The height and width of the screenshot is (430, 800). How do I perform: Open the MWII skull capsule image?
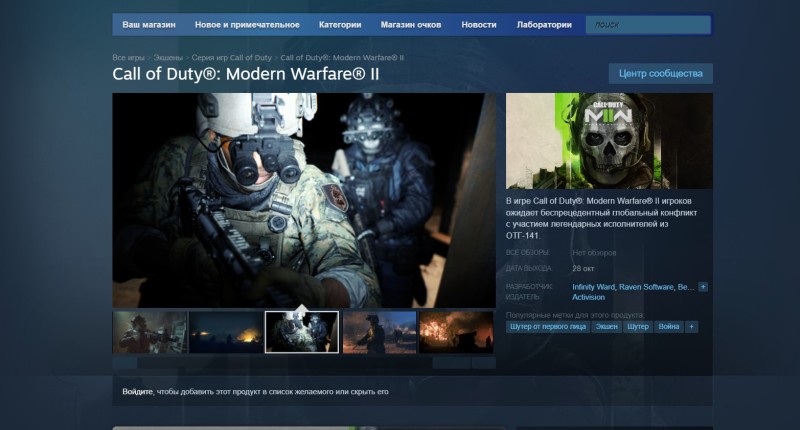click(x=609, y=141)
